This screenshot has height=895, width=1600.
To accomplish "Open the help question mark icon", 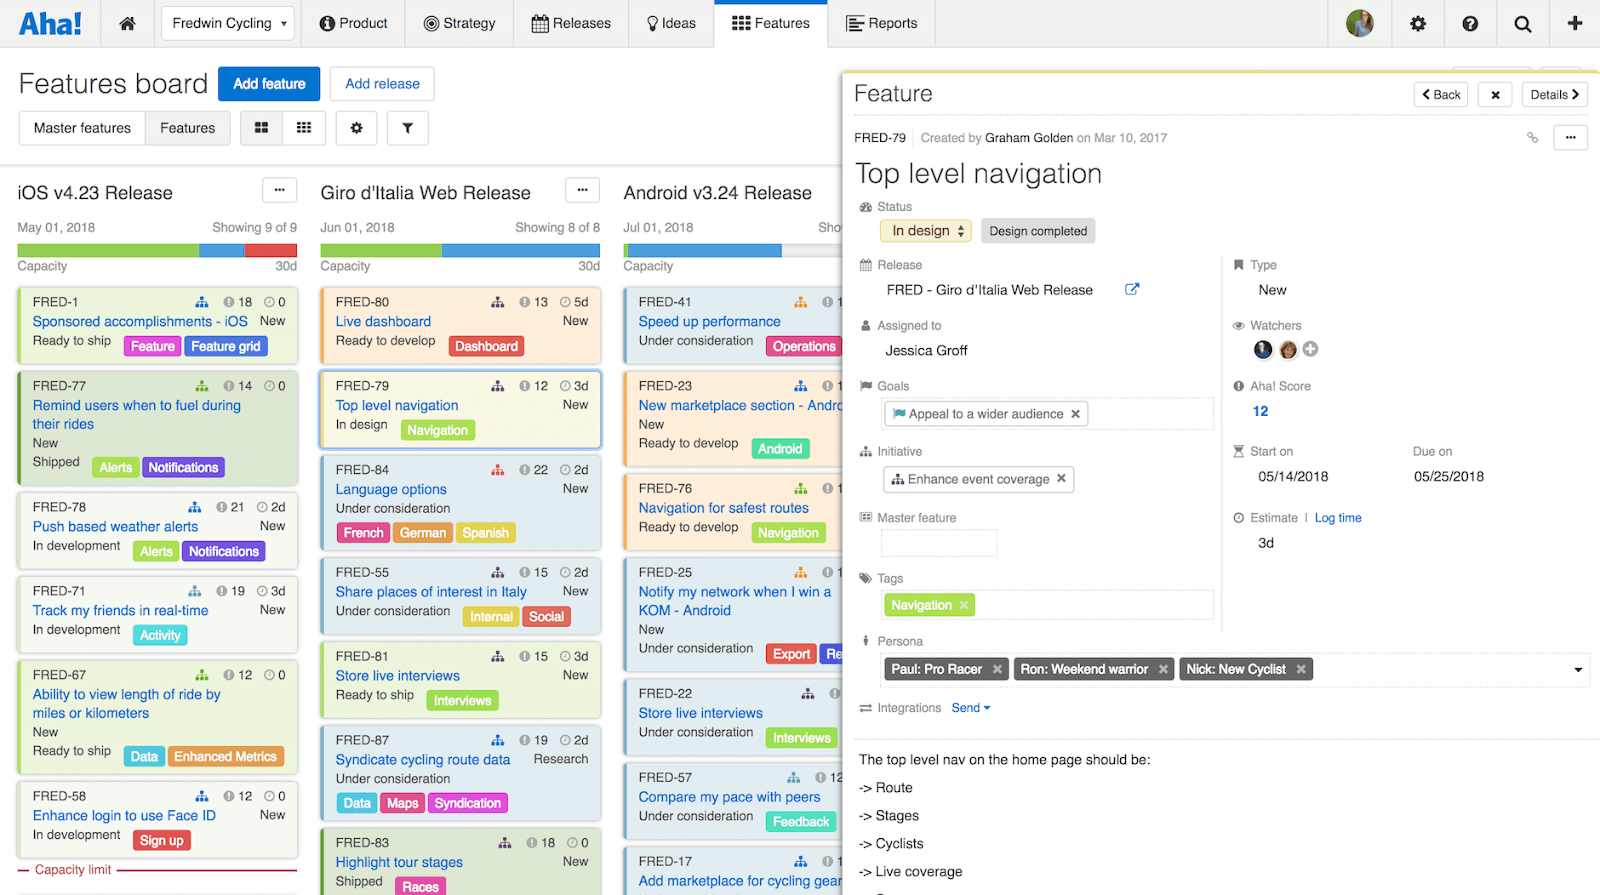I will click(x=1470, y=23).
